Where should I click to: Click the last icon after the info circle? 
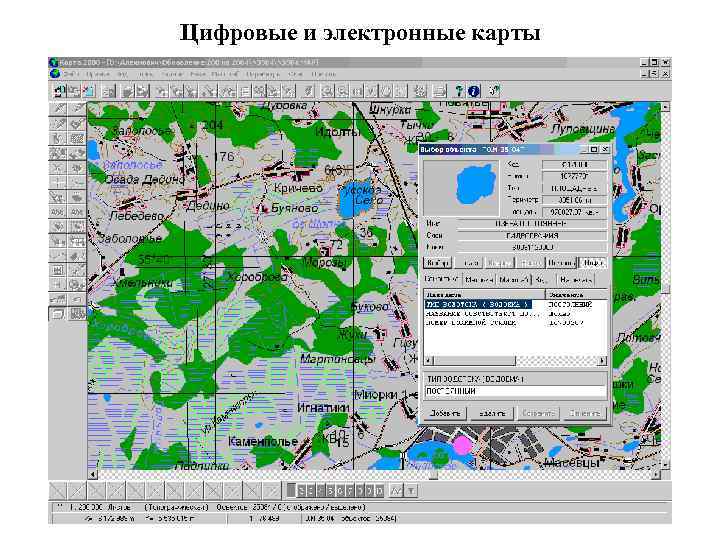coord(495,90)
